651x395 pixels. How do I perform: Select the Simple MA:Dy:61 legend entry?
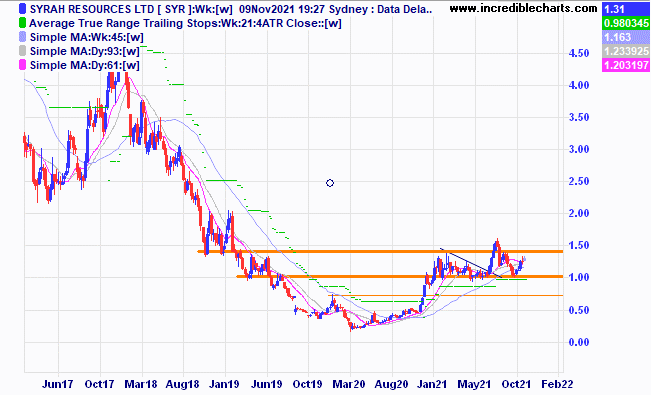85,65
